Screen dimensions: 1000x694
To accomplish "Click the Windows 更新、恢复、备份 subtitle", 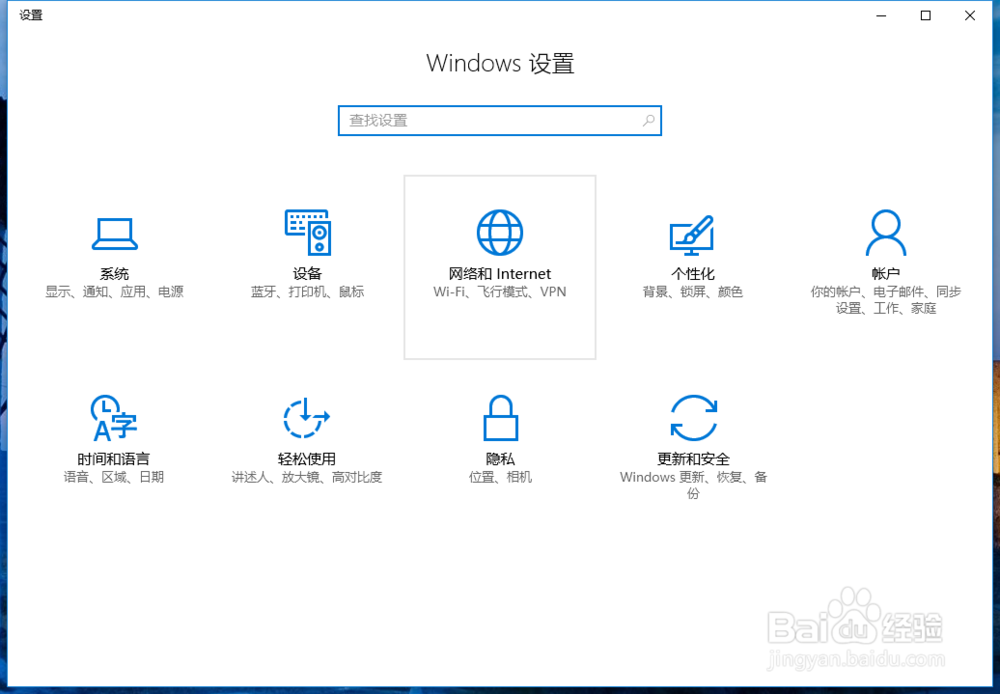I will pyautogui.click(x=694, y=477).
